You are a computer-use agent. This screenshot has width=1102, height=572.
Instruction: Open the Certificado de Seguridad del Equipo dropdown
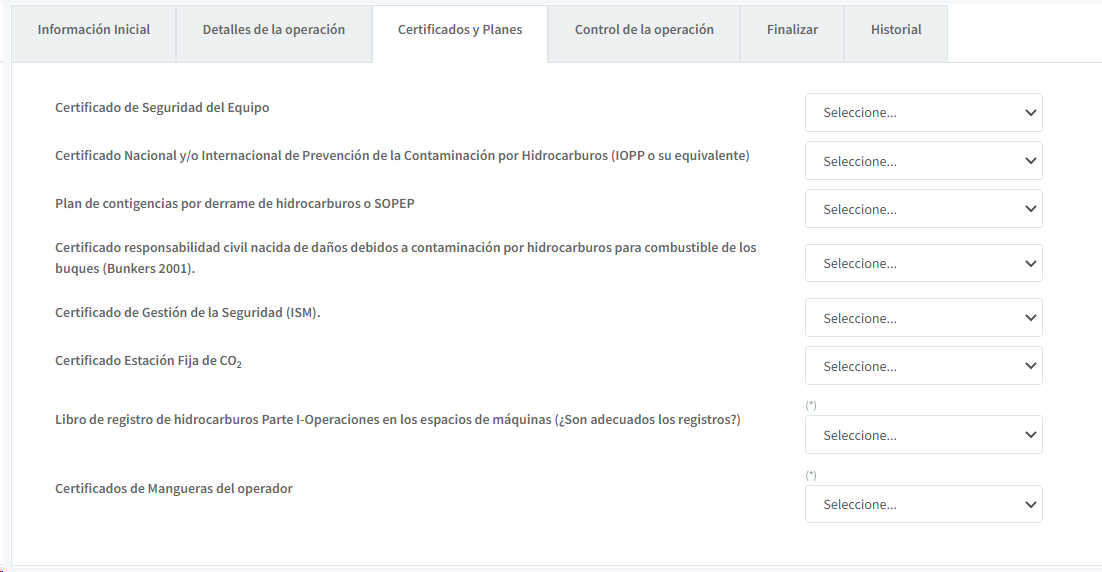(x=923, y=113)
